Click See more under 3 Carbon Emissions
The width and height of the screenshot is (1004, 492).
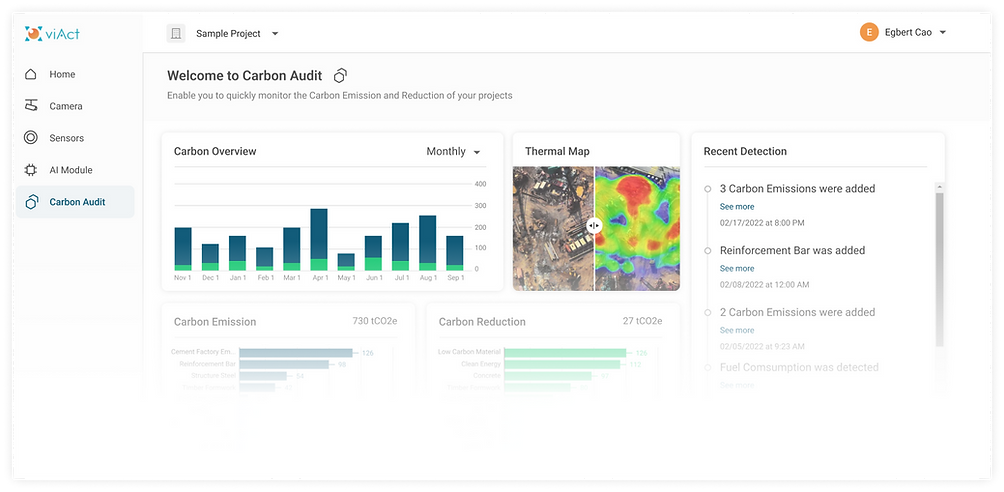[737, 206]
